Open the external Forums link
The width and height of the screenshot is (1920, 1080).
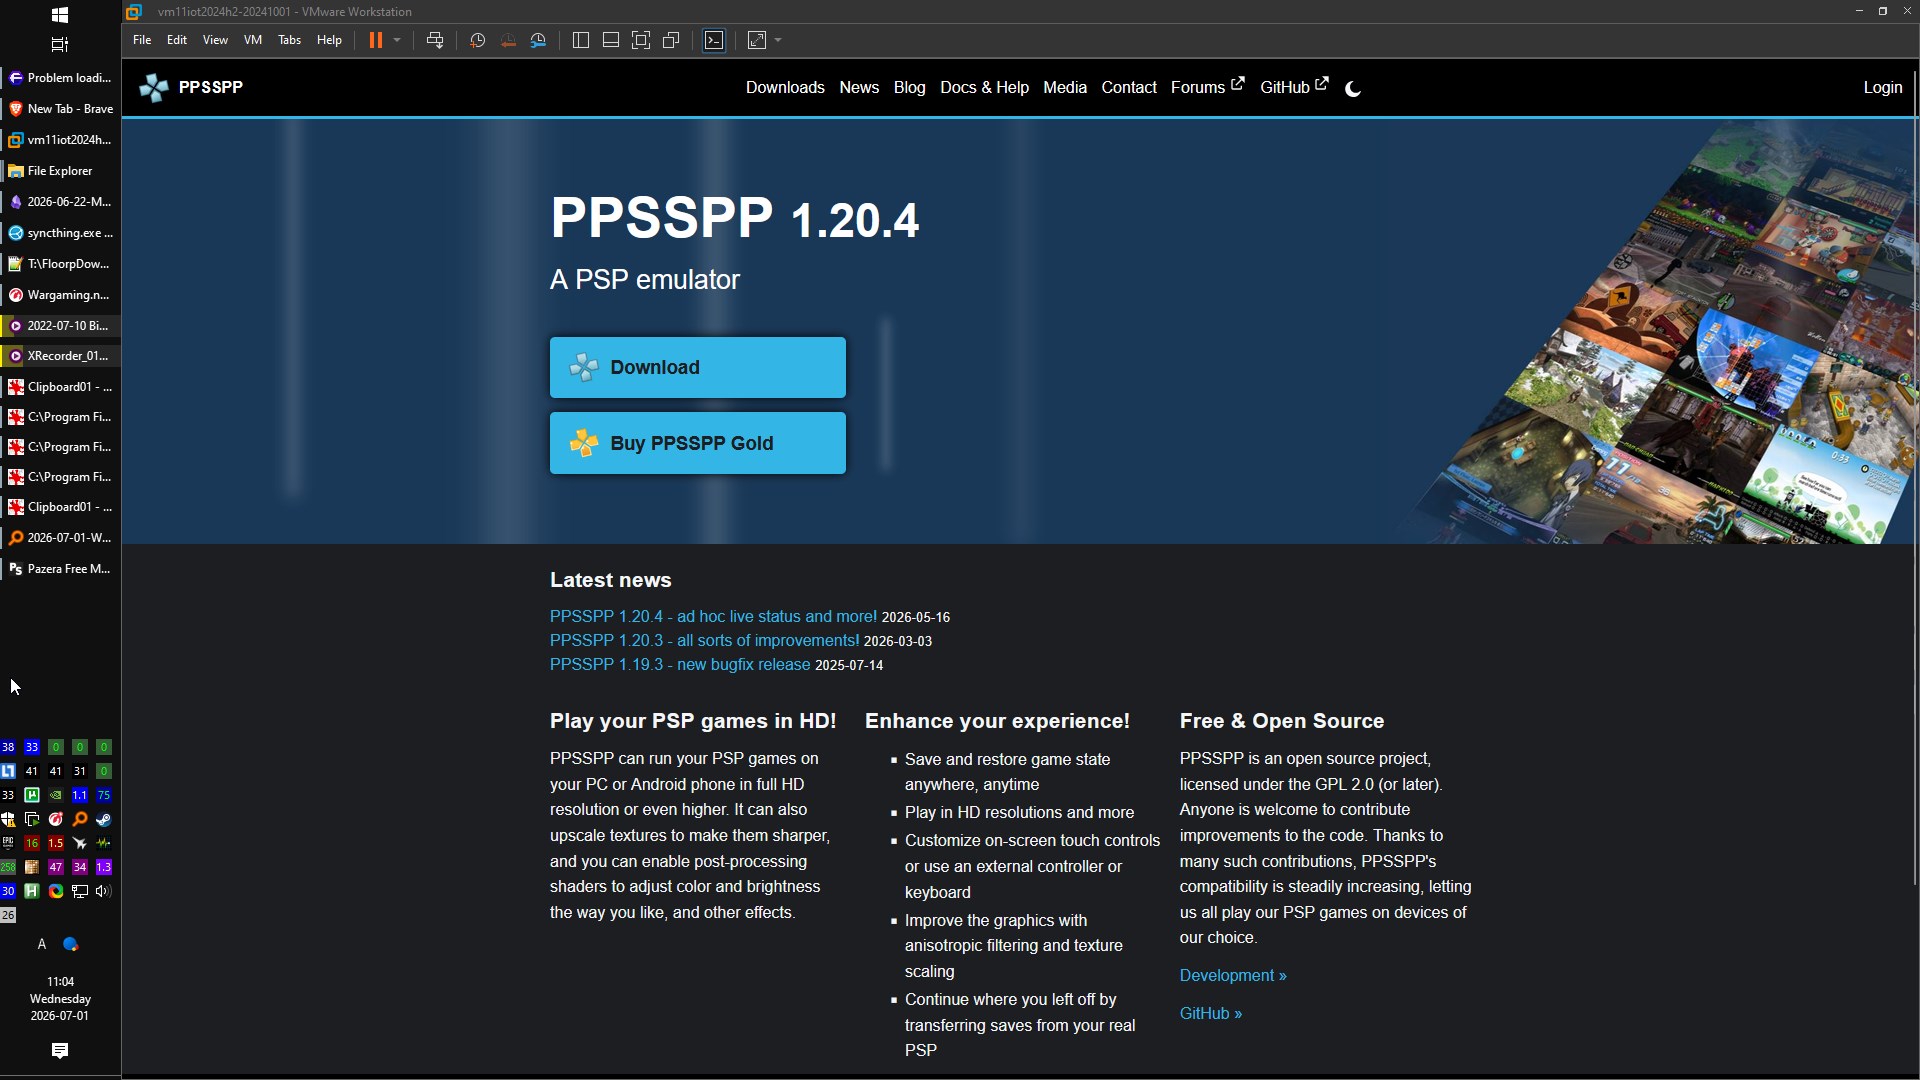coord(1207,87)
